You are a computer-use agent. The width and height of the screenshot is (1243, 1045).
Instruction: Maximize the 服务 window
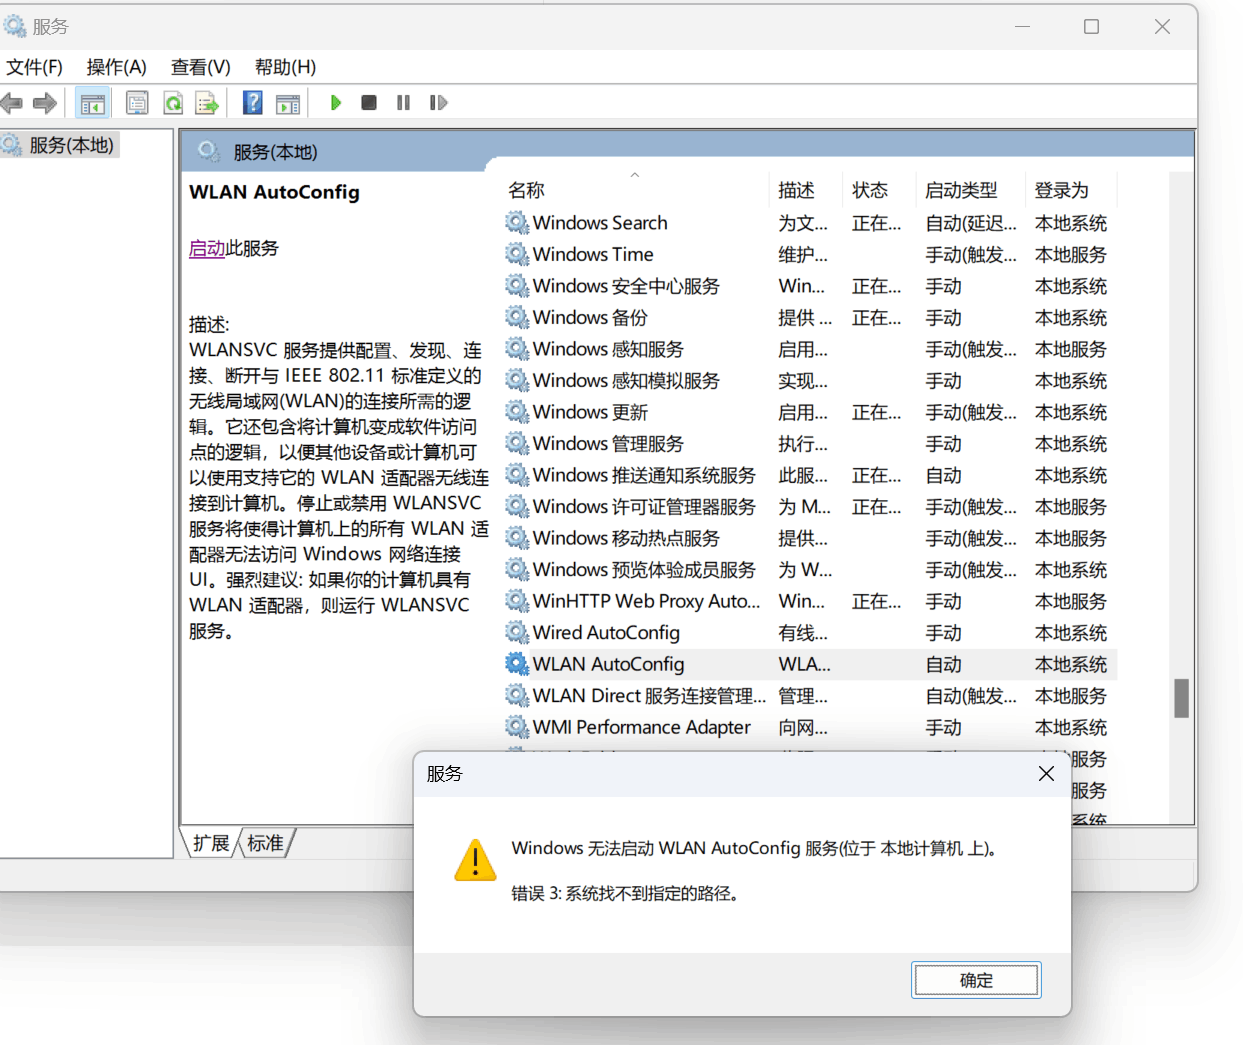tap(1091, 27)
